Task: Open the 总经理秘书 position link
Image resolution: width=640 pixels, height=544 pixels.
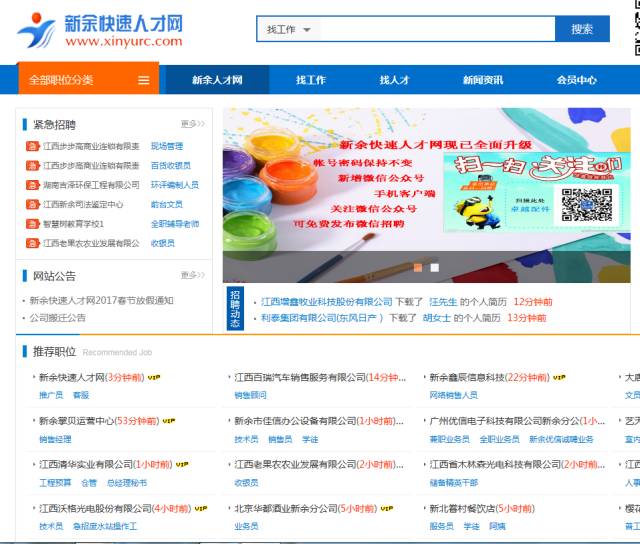Action: pyautogui.click(x=127, y=483)
